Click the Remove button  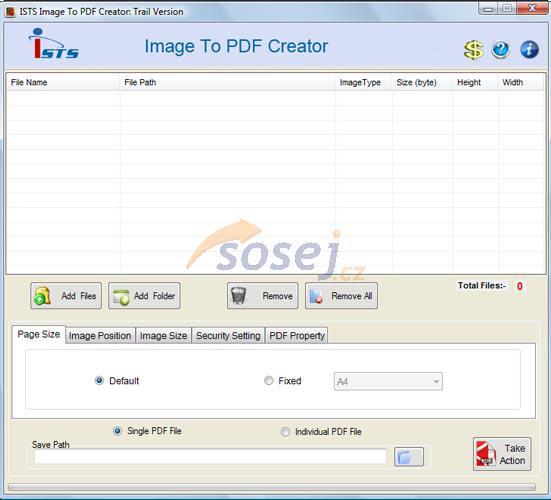click(262, 296)
